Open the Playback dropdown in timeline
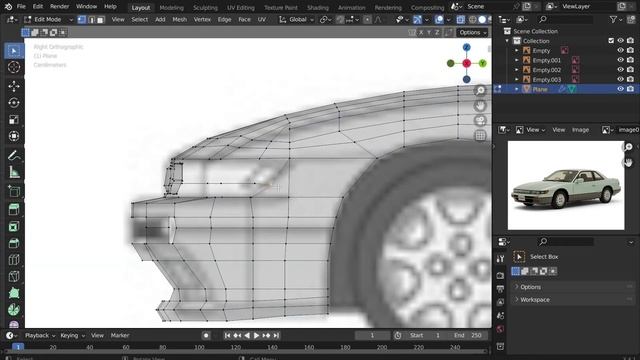 pos(40,336)
